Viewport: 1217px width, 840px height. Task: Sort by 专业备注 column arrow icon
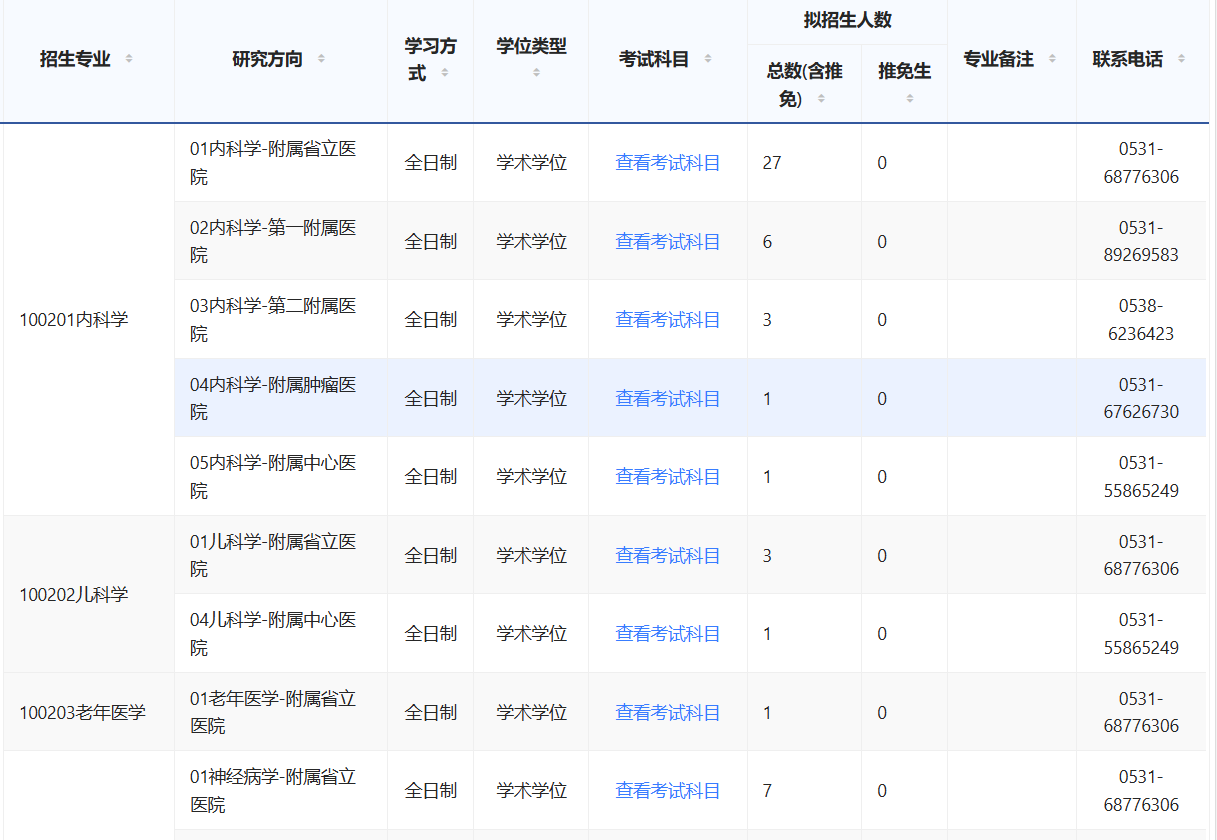(1052, 59)
